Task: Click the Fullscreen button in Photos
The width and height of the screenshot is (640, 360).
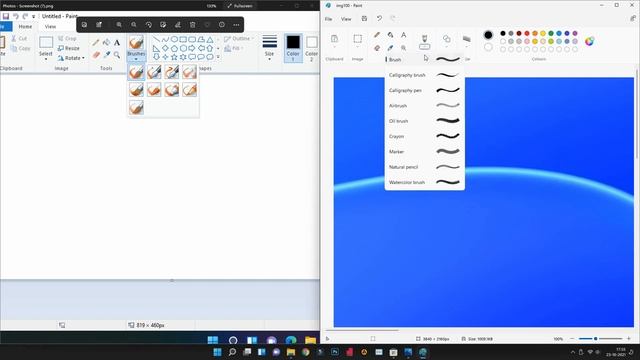Action: [x=240, y=6]
